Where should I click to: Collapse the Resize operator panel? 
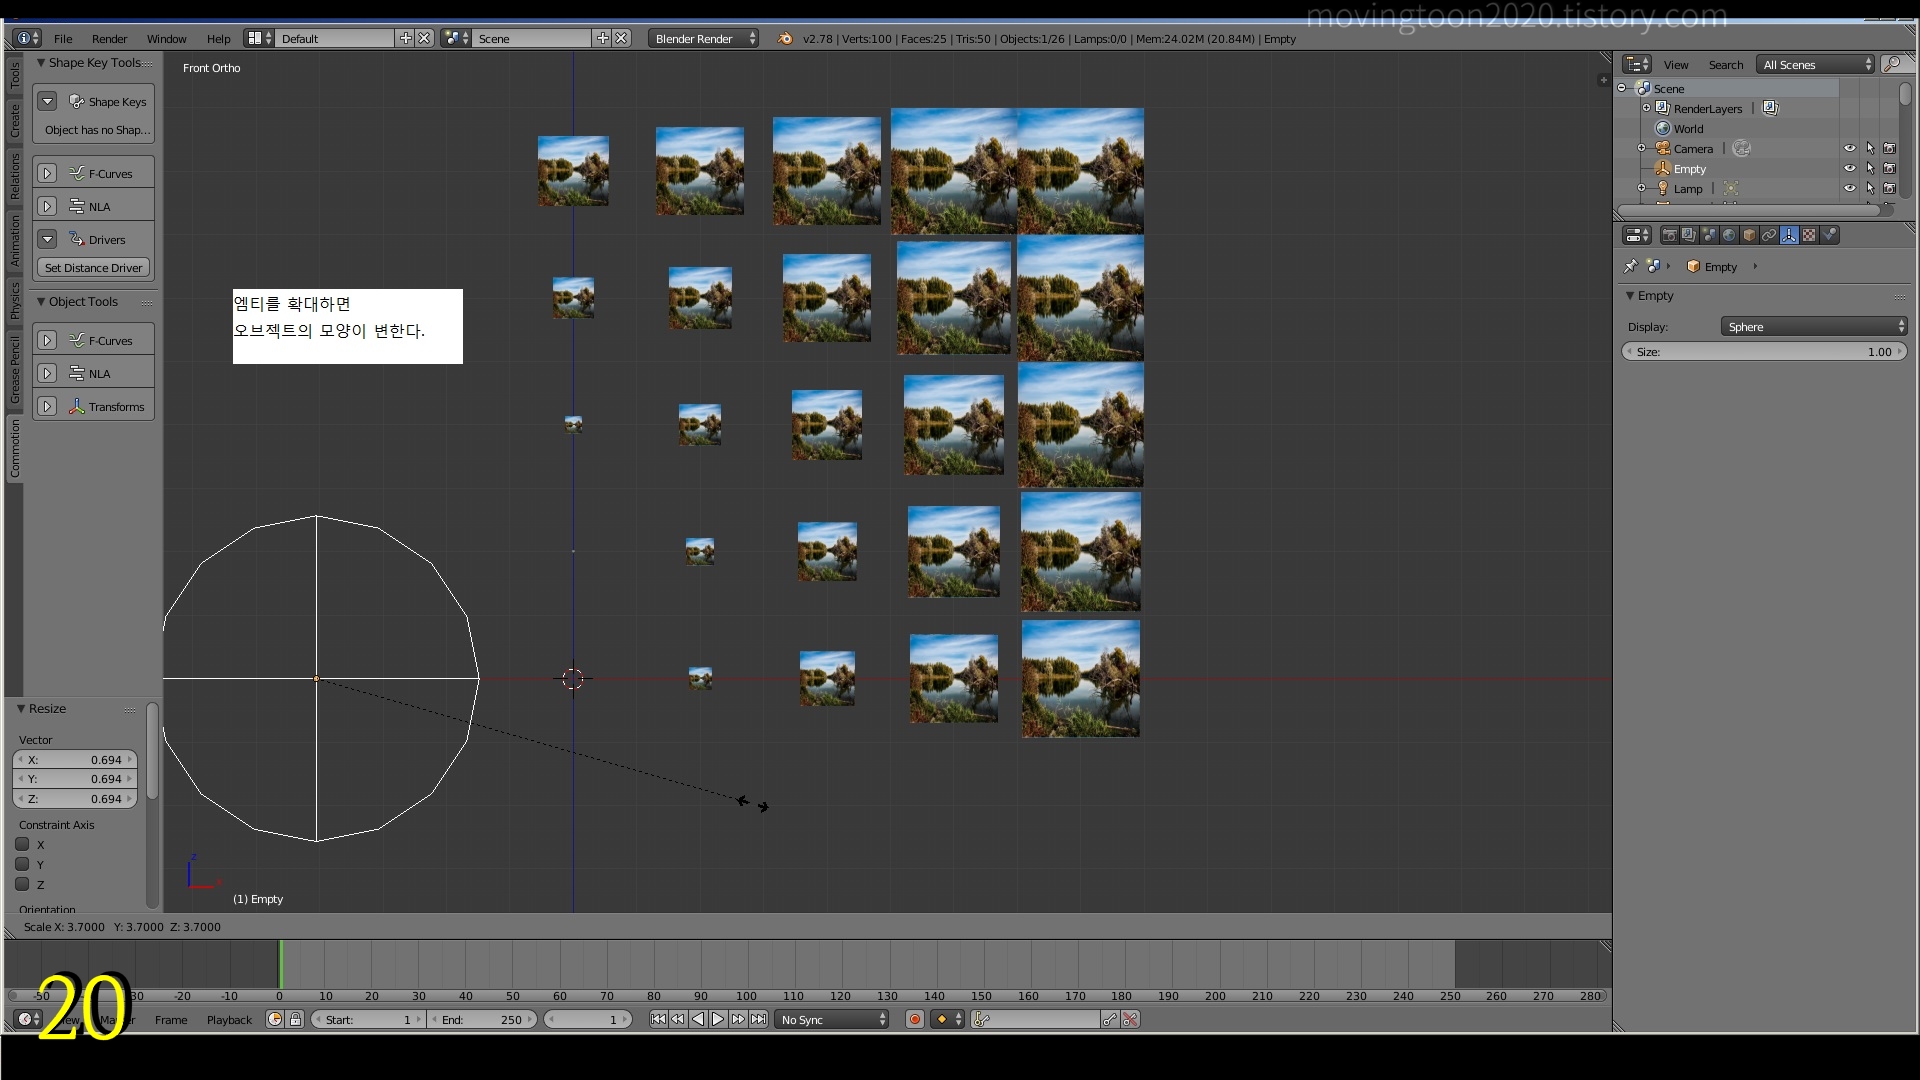(21, 708)
